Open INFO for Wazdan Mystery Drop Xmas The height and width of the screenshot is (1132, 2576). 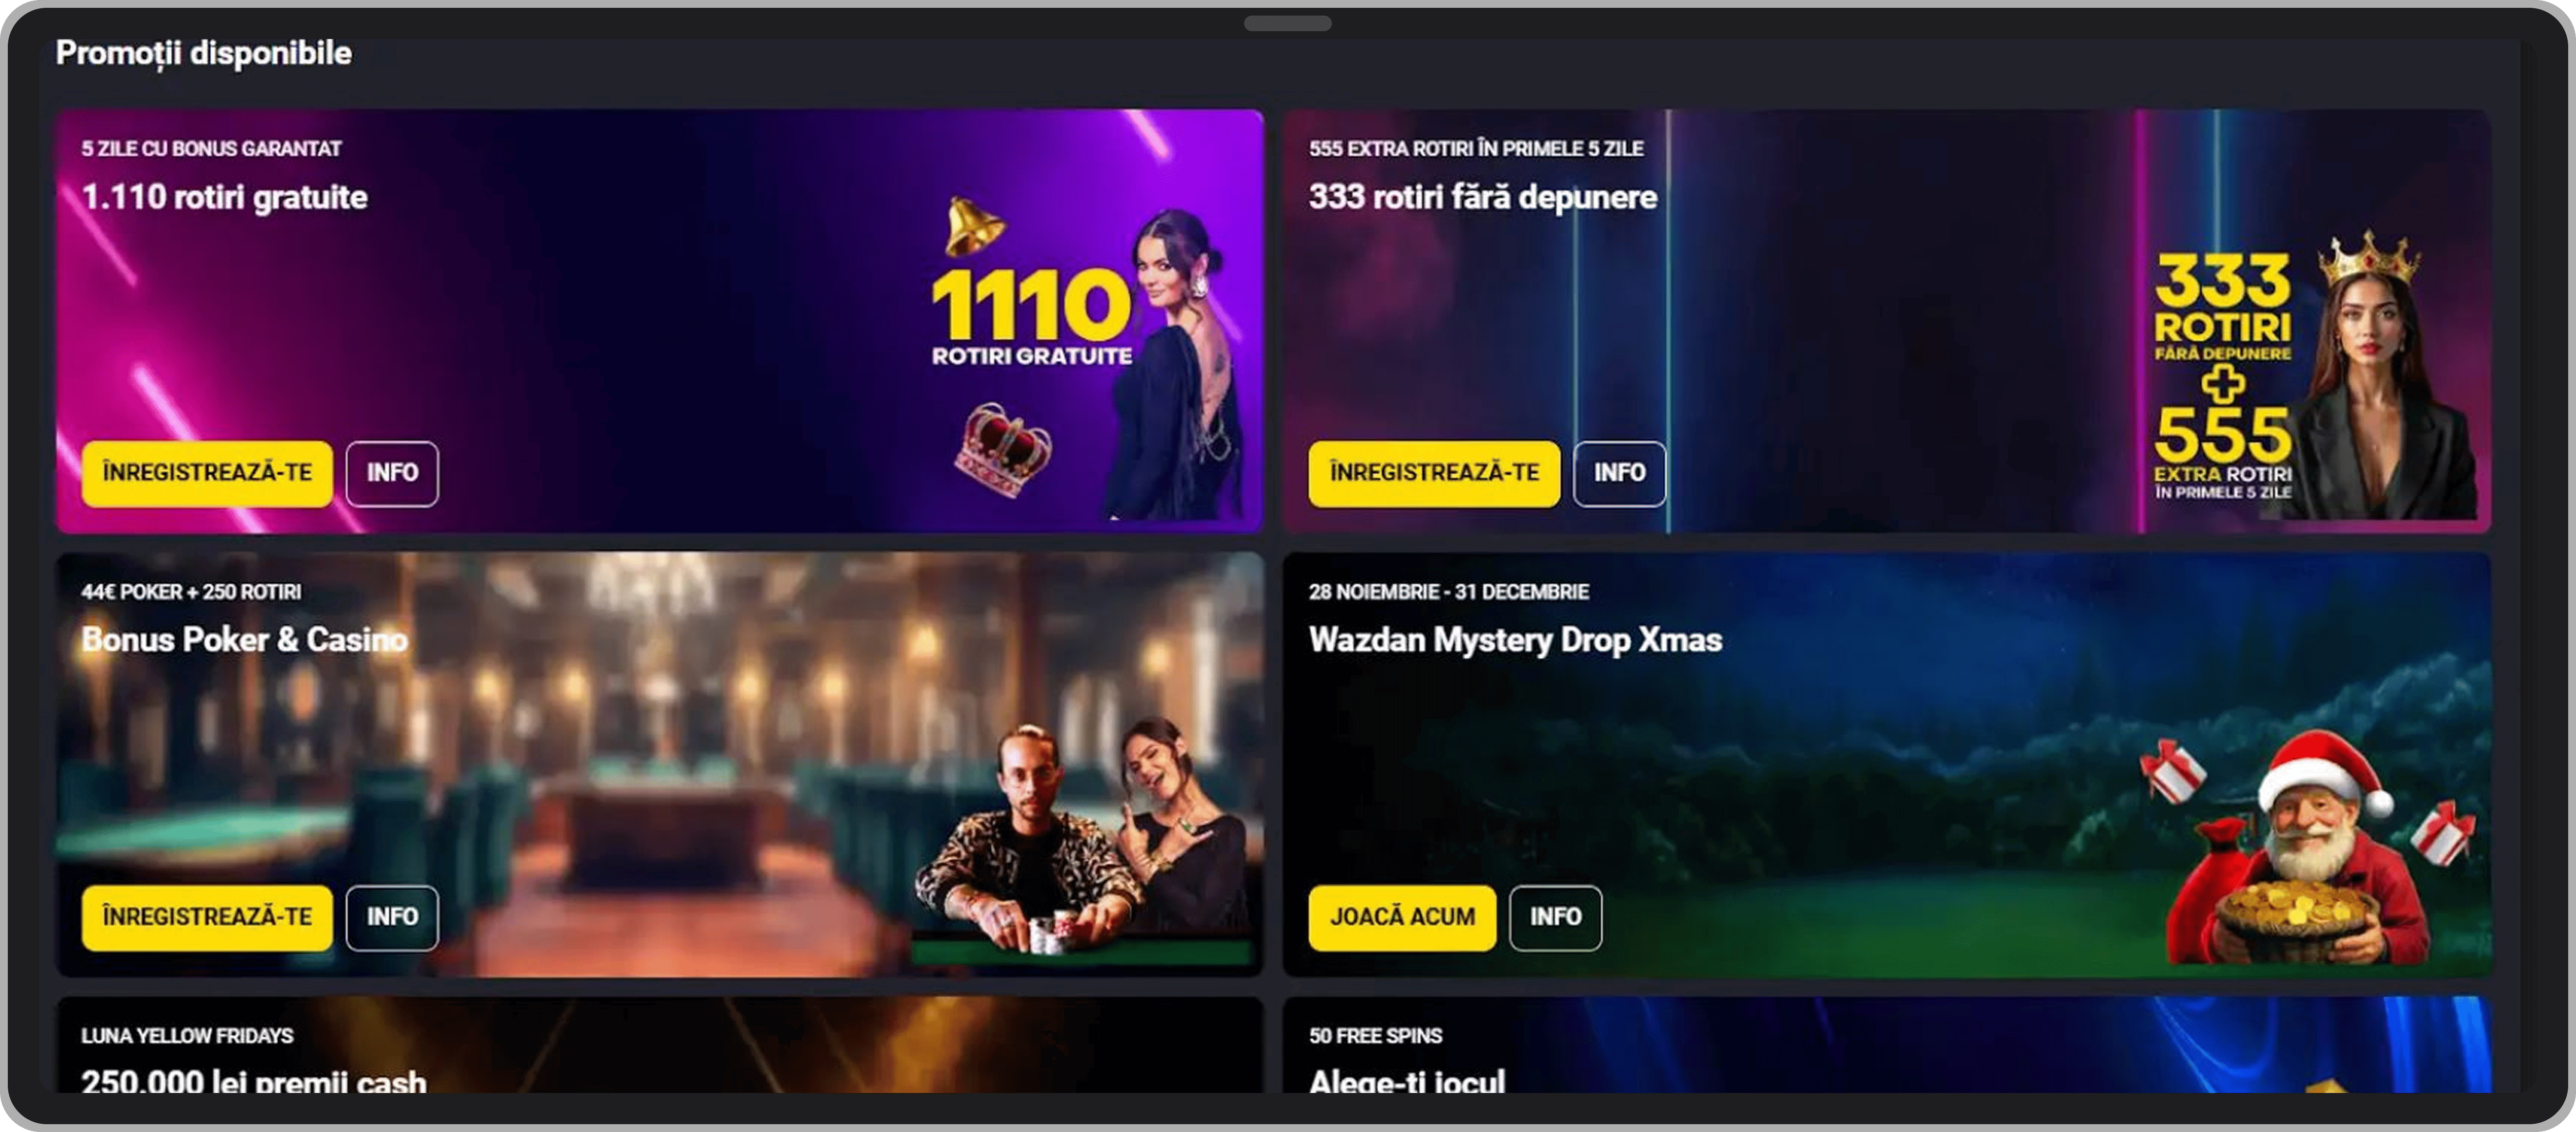(1555, 917)
